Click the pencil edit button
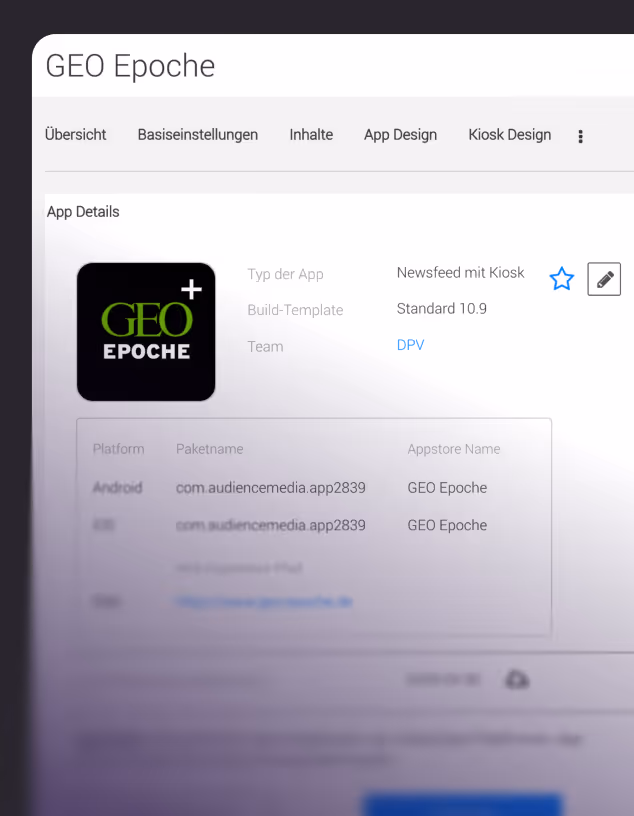This screenshot has width=634, height=816. pyautogui.click(x=604, y=279)
